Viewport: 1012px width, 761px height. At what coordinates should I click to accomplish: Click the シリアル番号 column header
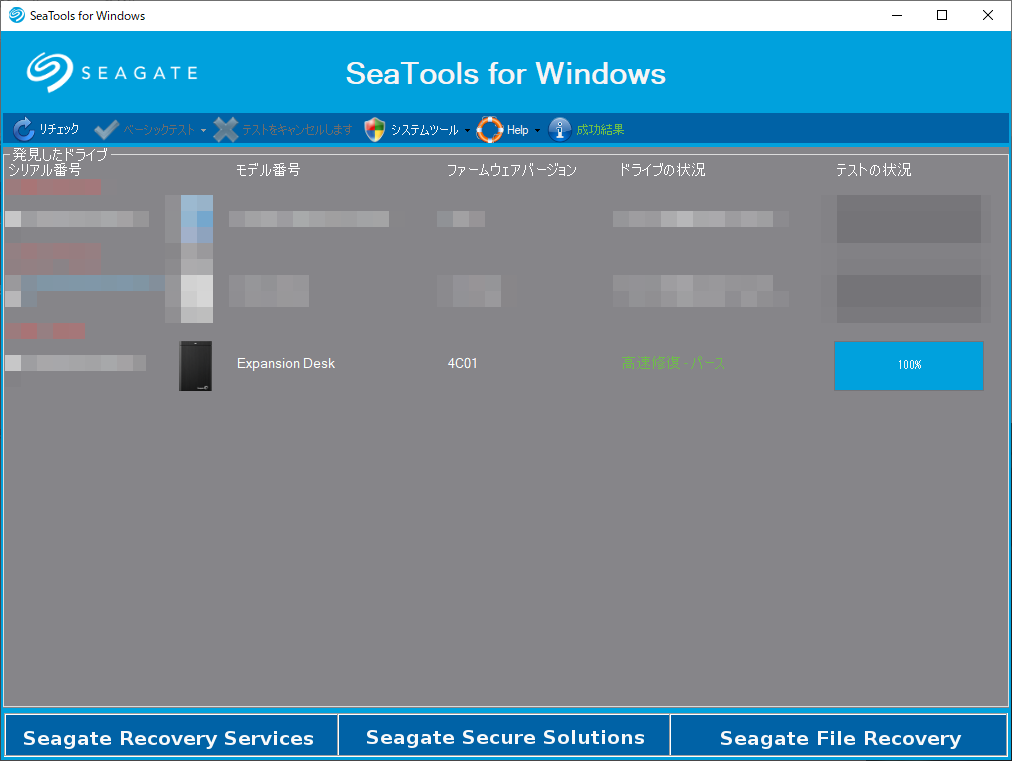click(45, 170)
